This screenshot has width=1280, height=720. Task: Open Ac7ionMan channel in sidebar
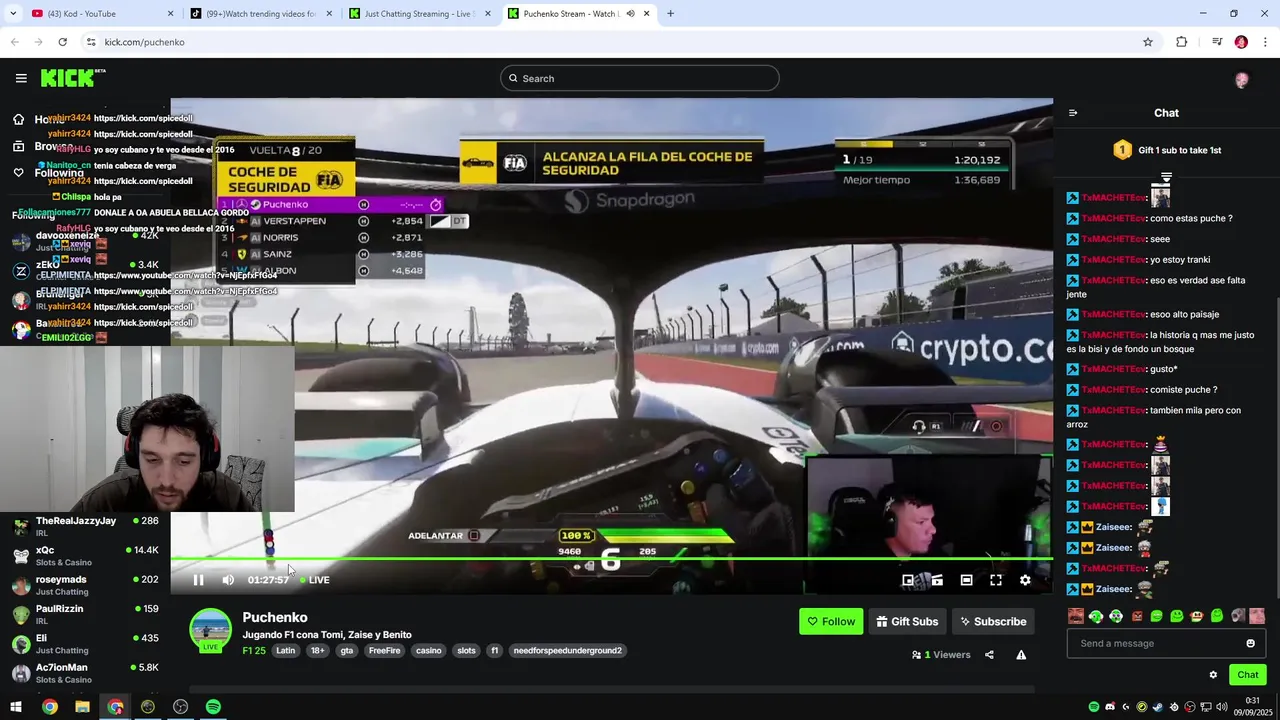(x=85, y=673)
